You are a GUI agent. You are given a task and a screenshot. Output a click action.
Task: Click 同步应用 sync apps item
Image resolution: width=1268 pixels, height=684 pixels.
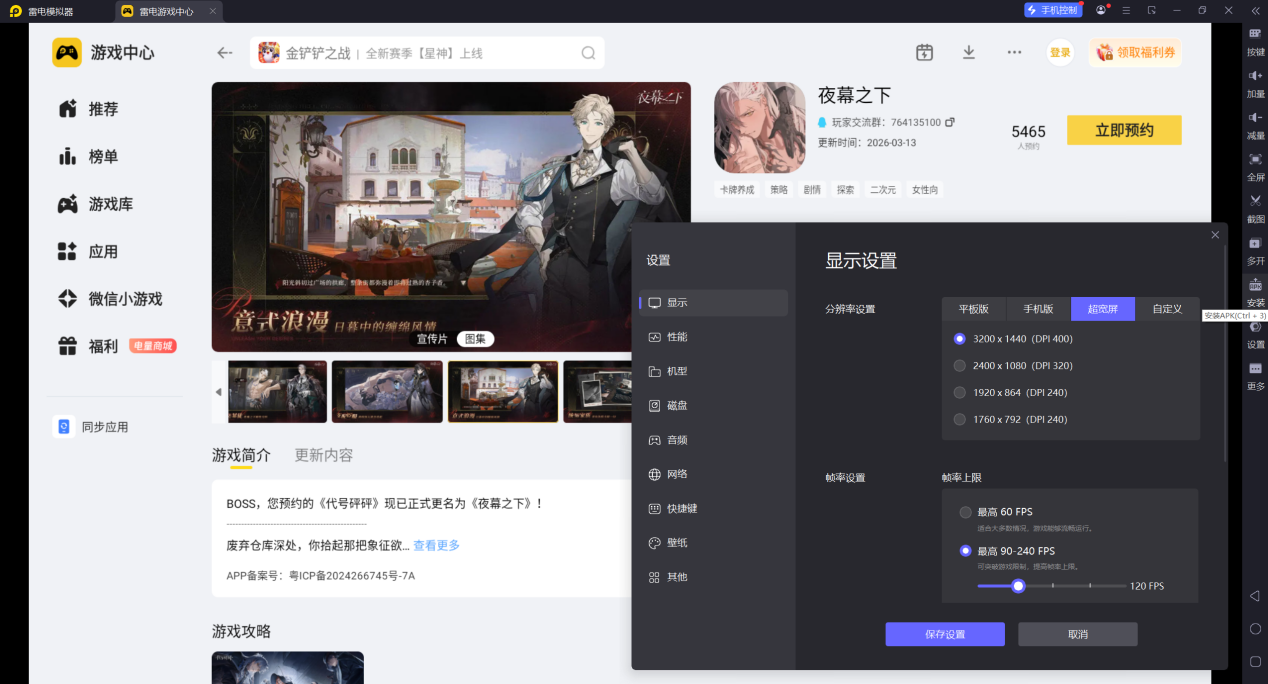pyautogui.click(x=92, y=427)
